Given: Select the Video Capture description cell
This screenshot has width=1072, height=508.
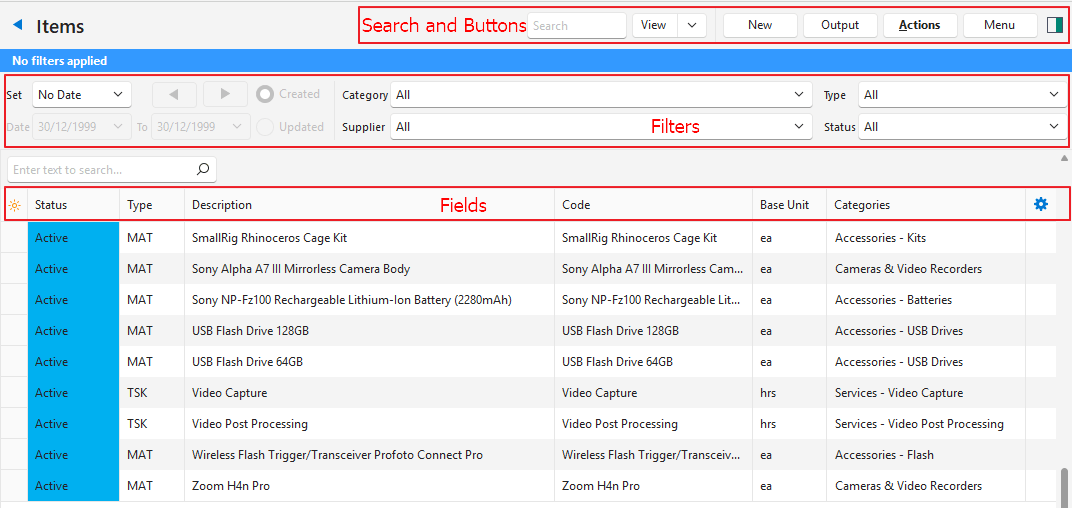Looking at the screenshot, I should (369, 392).
